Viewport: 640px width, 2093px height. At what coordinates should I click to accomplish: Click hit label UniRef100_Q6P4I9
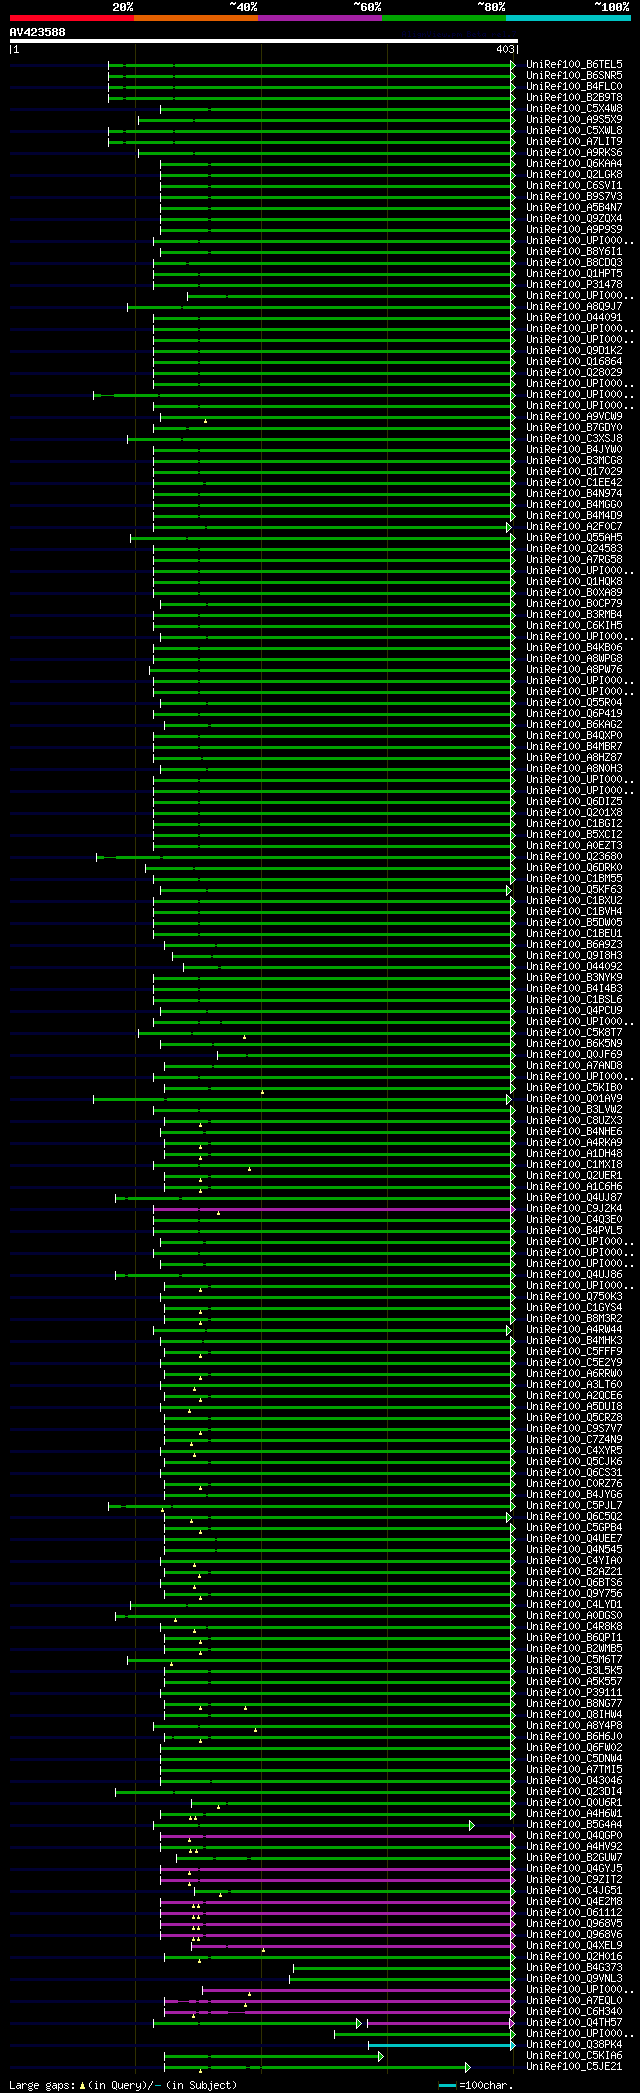coord(574,713)
